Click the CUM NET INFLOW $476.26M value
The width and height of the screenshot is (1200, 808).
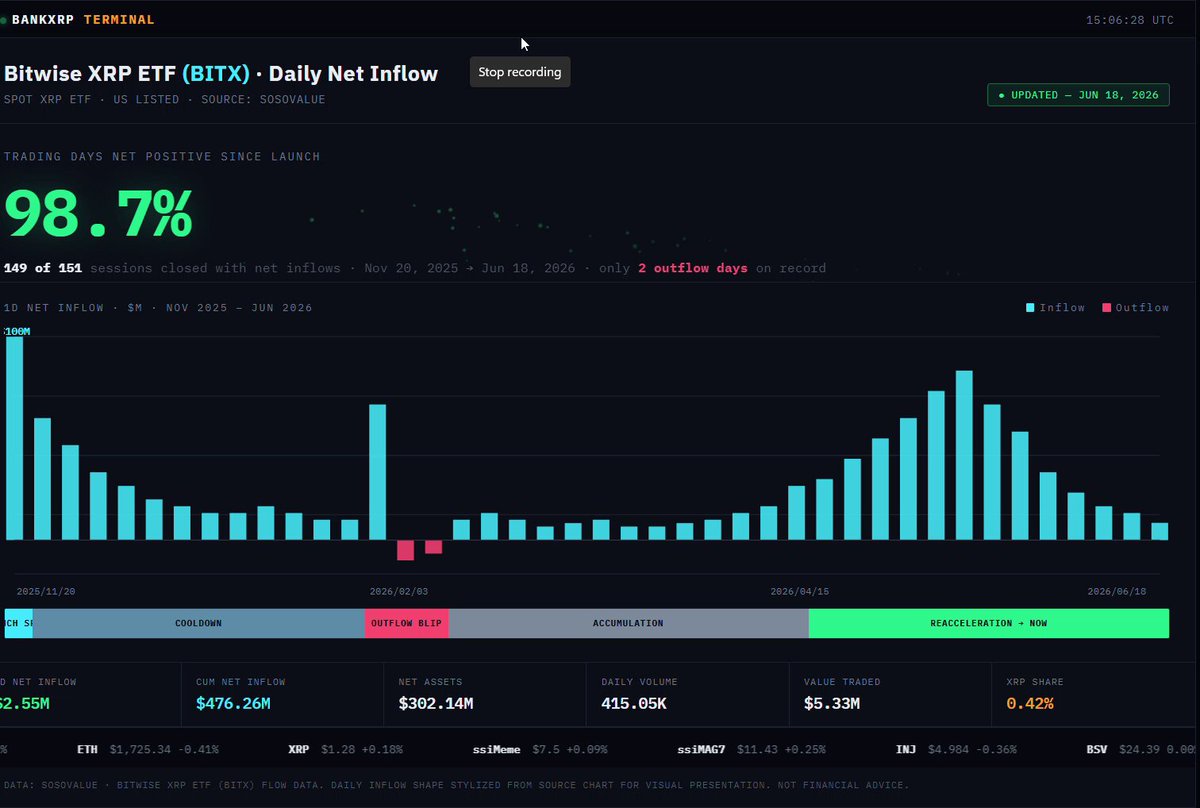[x=233, y=703]
